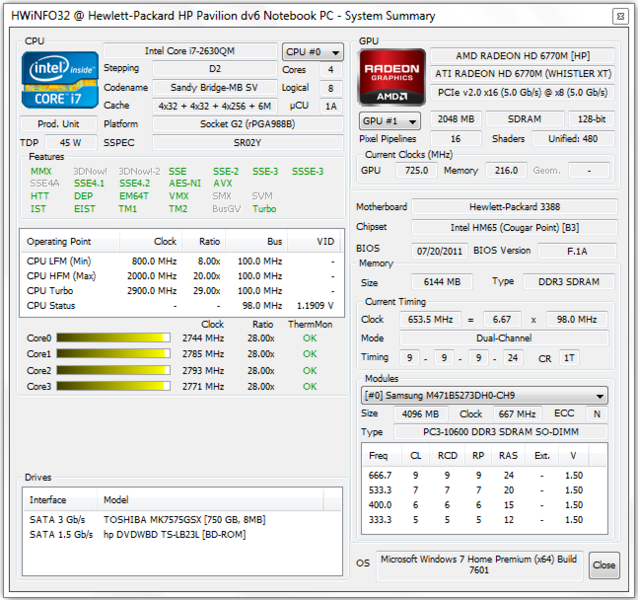Click the VID column header
The width and height of the screenshot is (638, 600).
pos(315,242)
